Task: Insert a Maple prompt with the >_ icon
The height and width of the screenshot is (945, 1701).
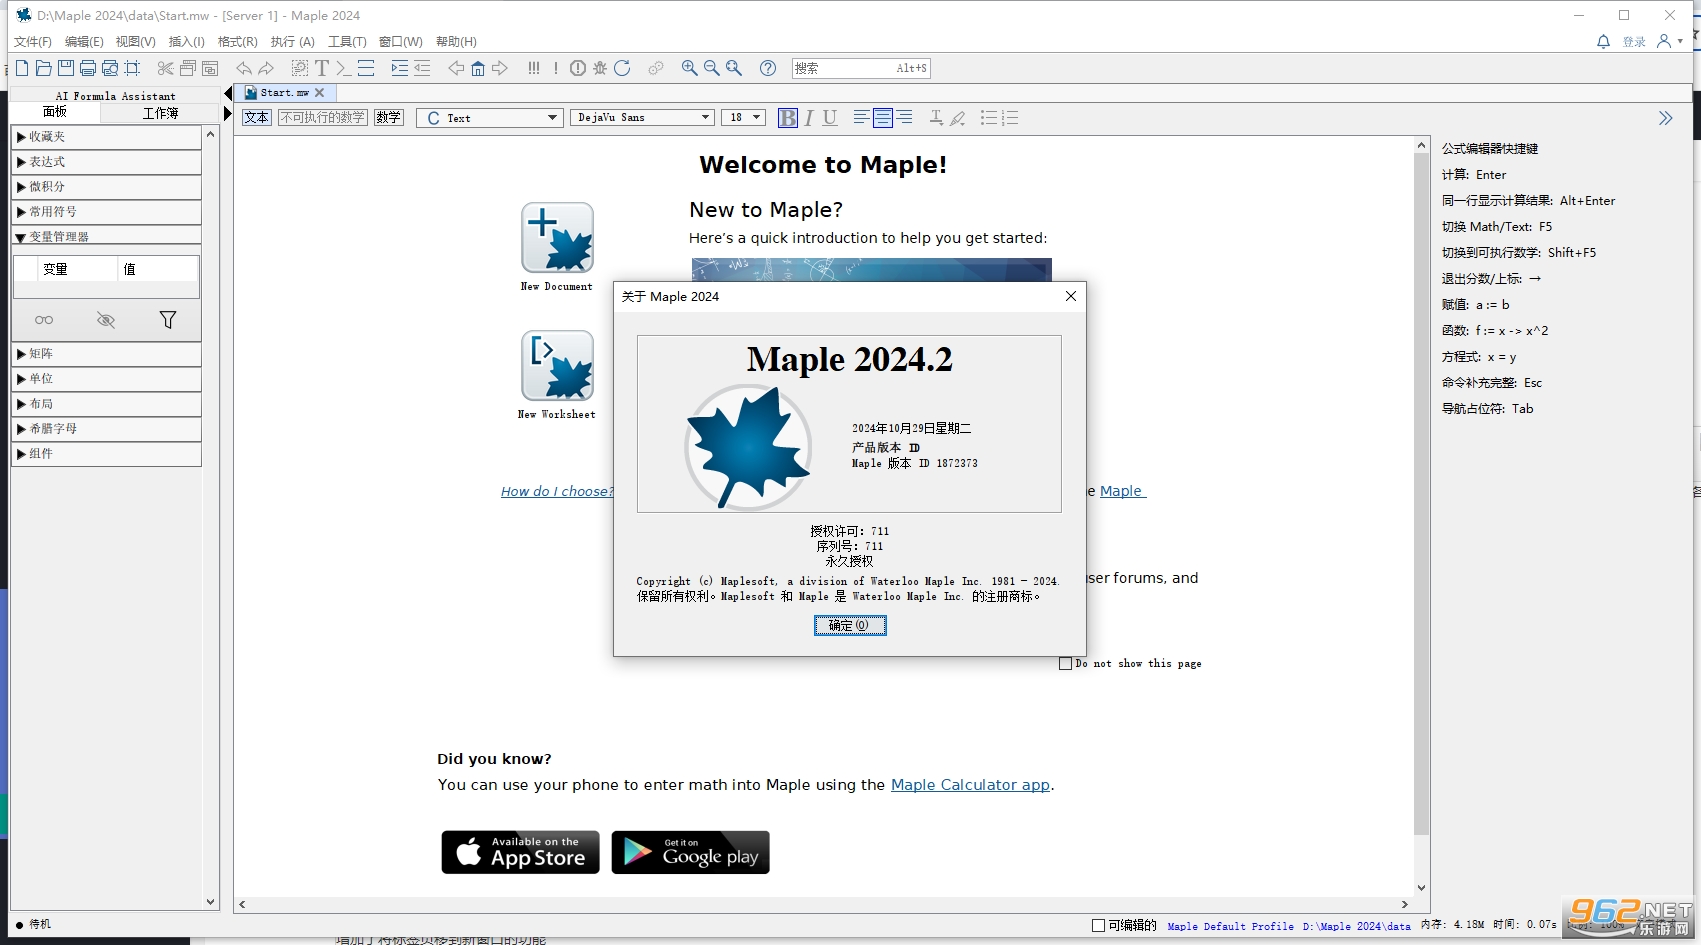Action: 343,68
